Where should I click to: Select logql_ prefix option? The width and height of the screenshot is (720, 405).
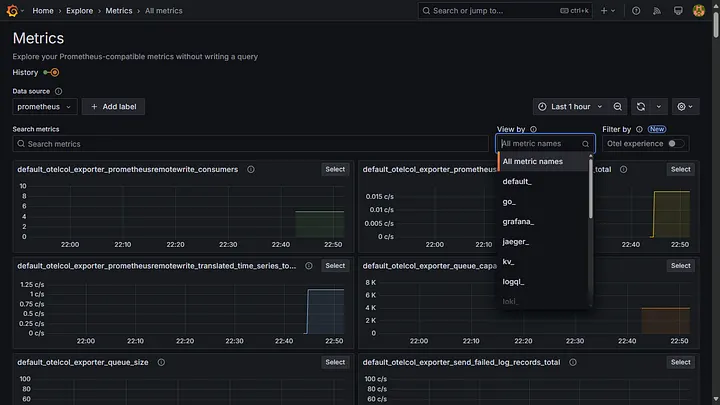(x=543, y=281)
